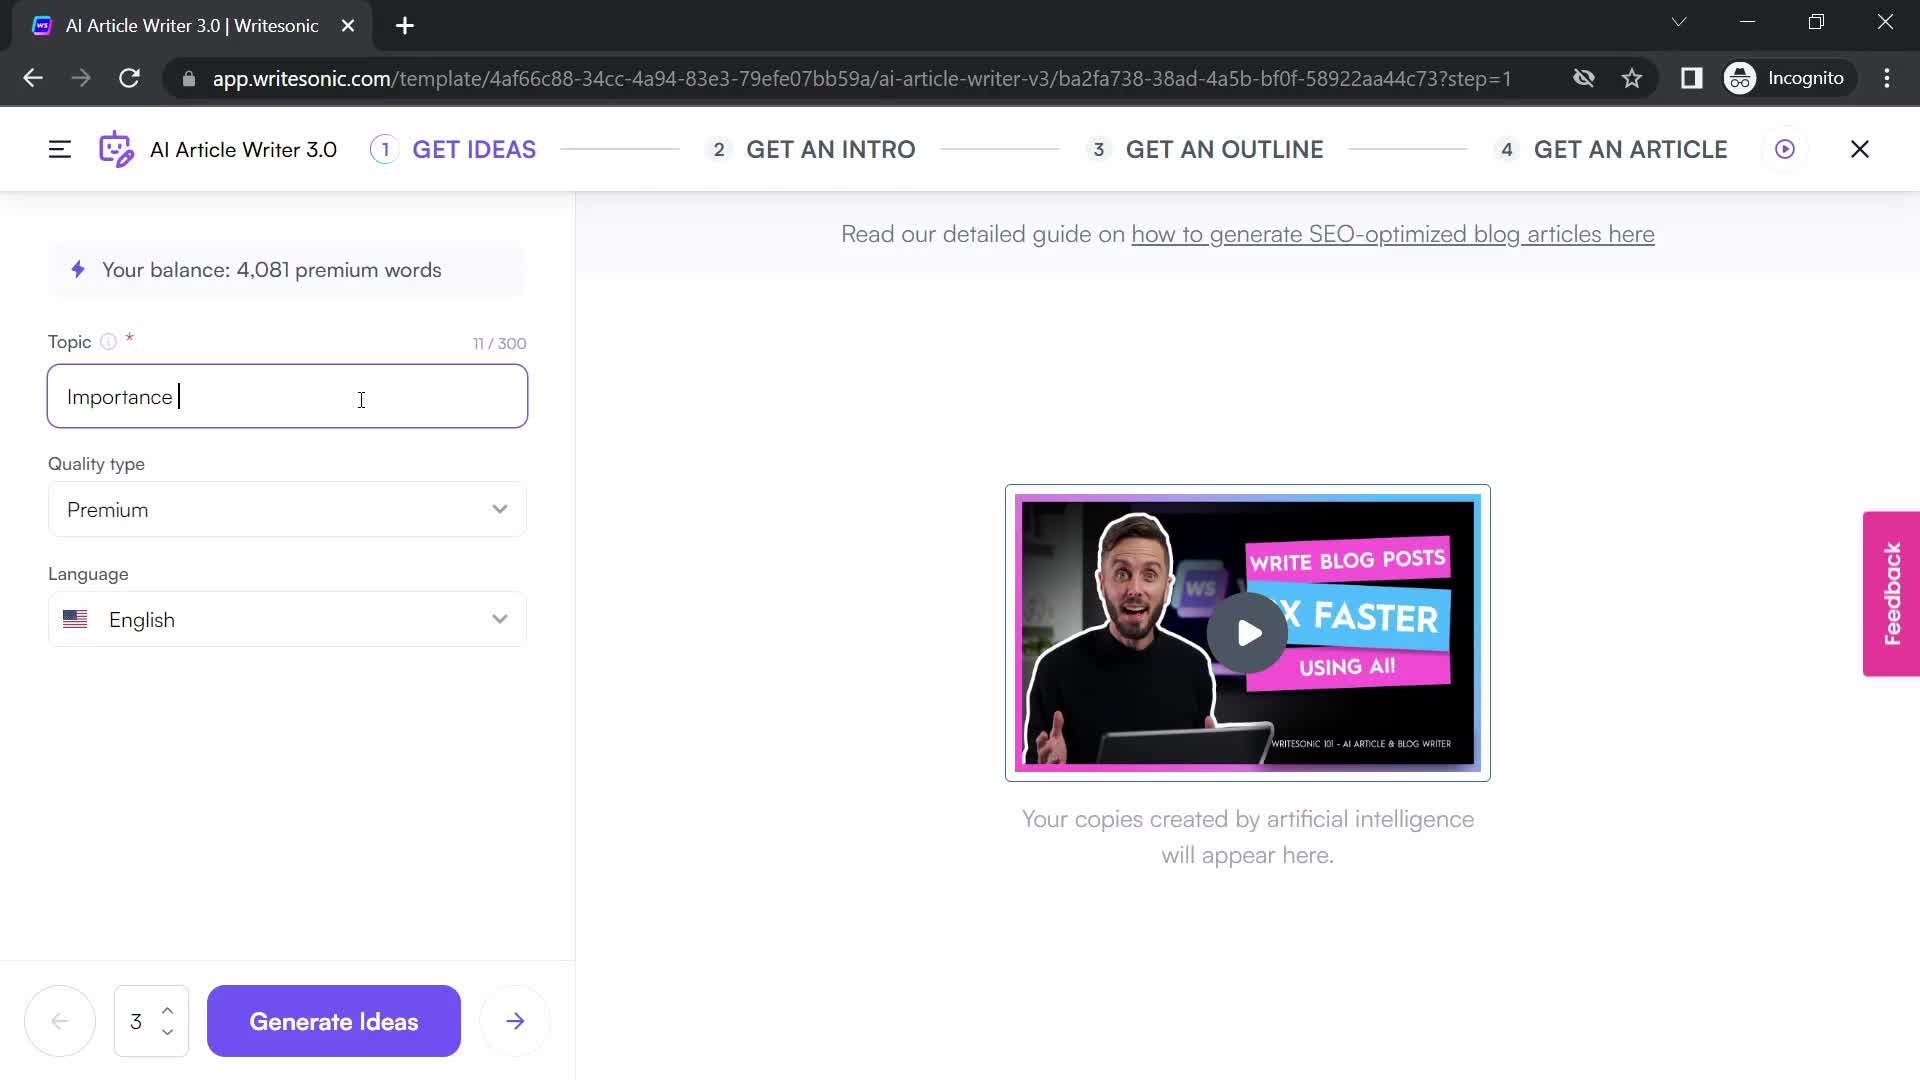Click the close X icon in top bar
This screenshot has width=1920, height=1080.
(1861, 149)
